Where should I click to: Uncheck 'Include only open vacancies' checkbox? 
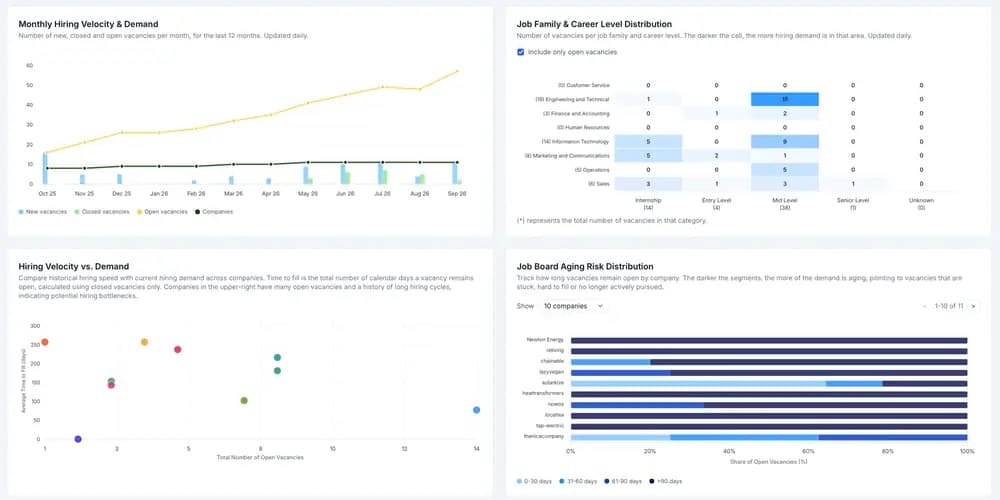(x=520, y=52)
